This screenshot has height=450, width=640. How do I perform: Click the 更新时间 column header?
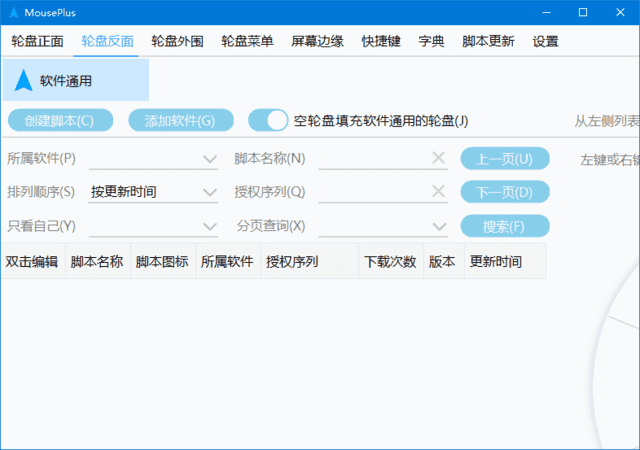[x=496, y=262]
